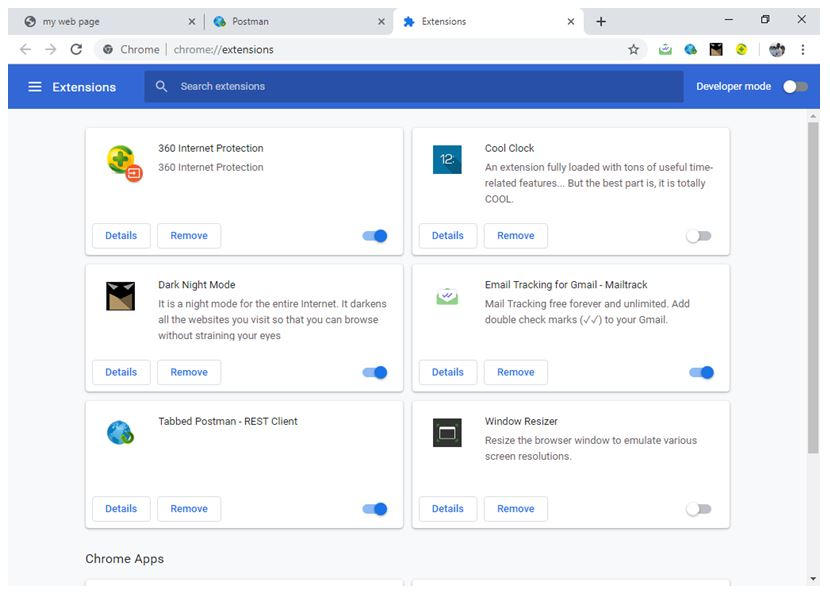This screenshot has height=603, width=830.
Task: View Details for Email Tracking Mailtrack
Action: click(448, 372)
